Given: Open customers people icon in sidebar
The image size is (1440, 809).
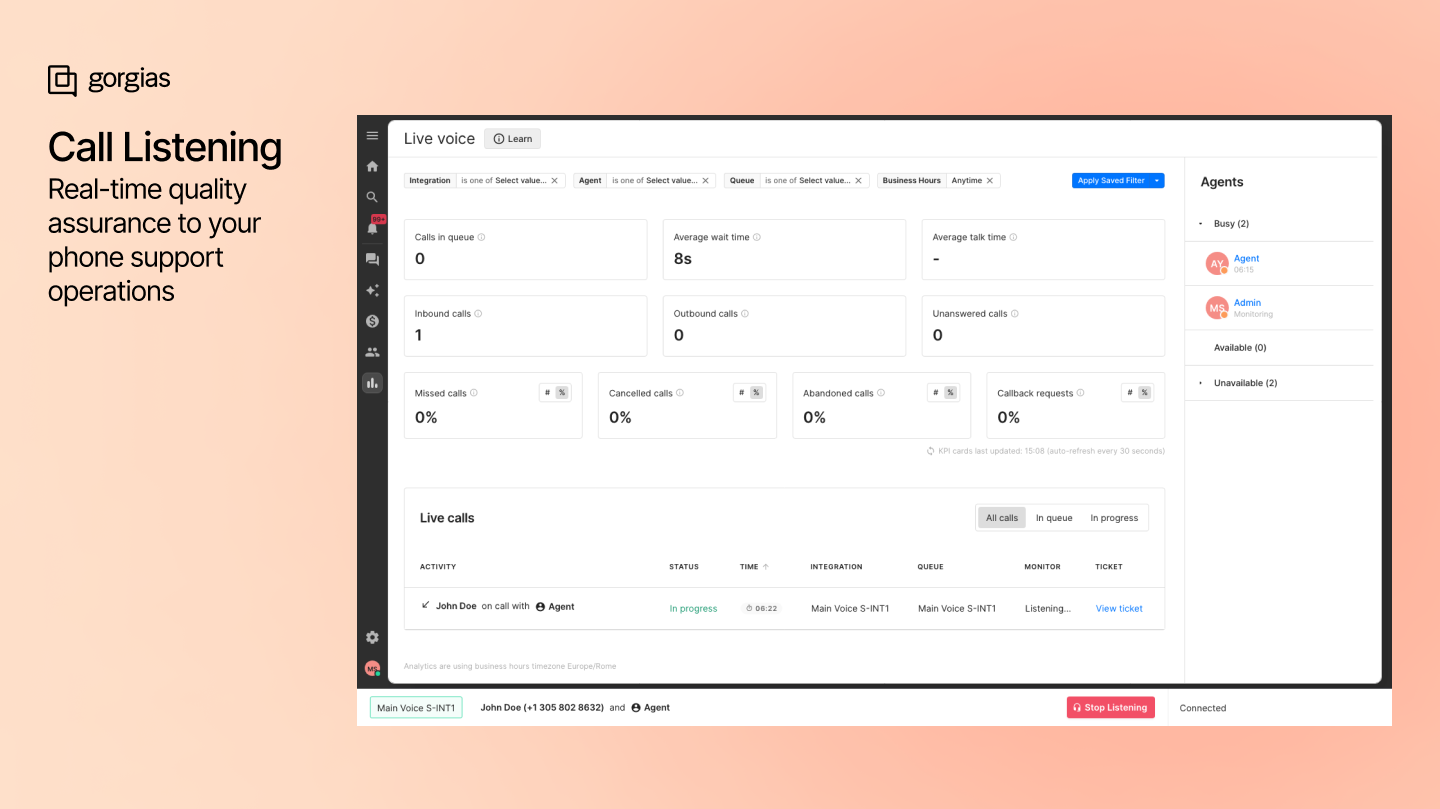Looking at the screenshot, I should [x=372, y=352].
